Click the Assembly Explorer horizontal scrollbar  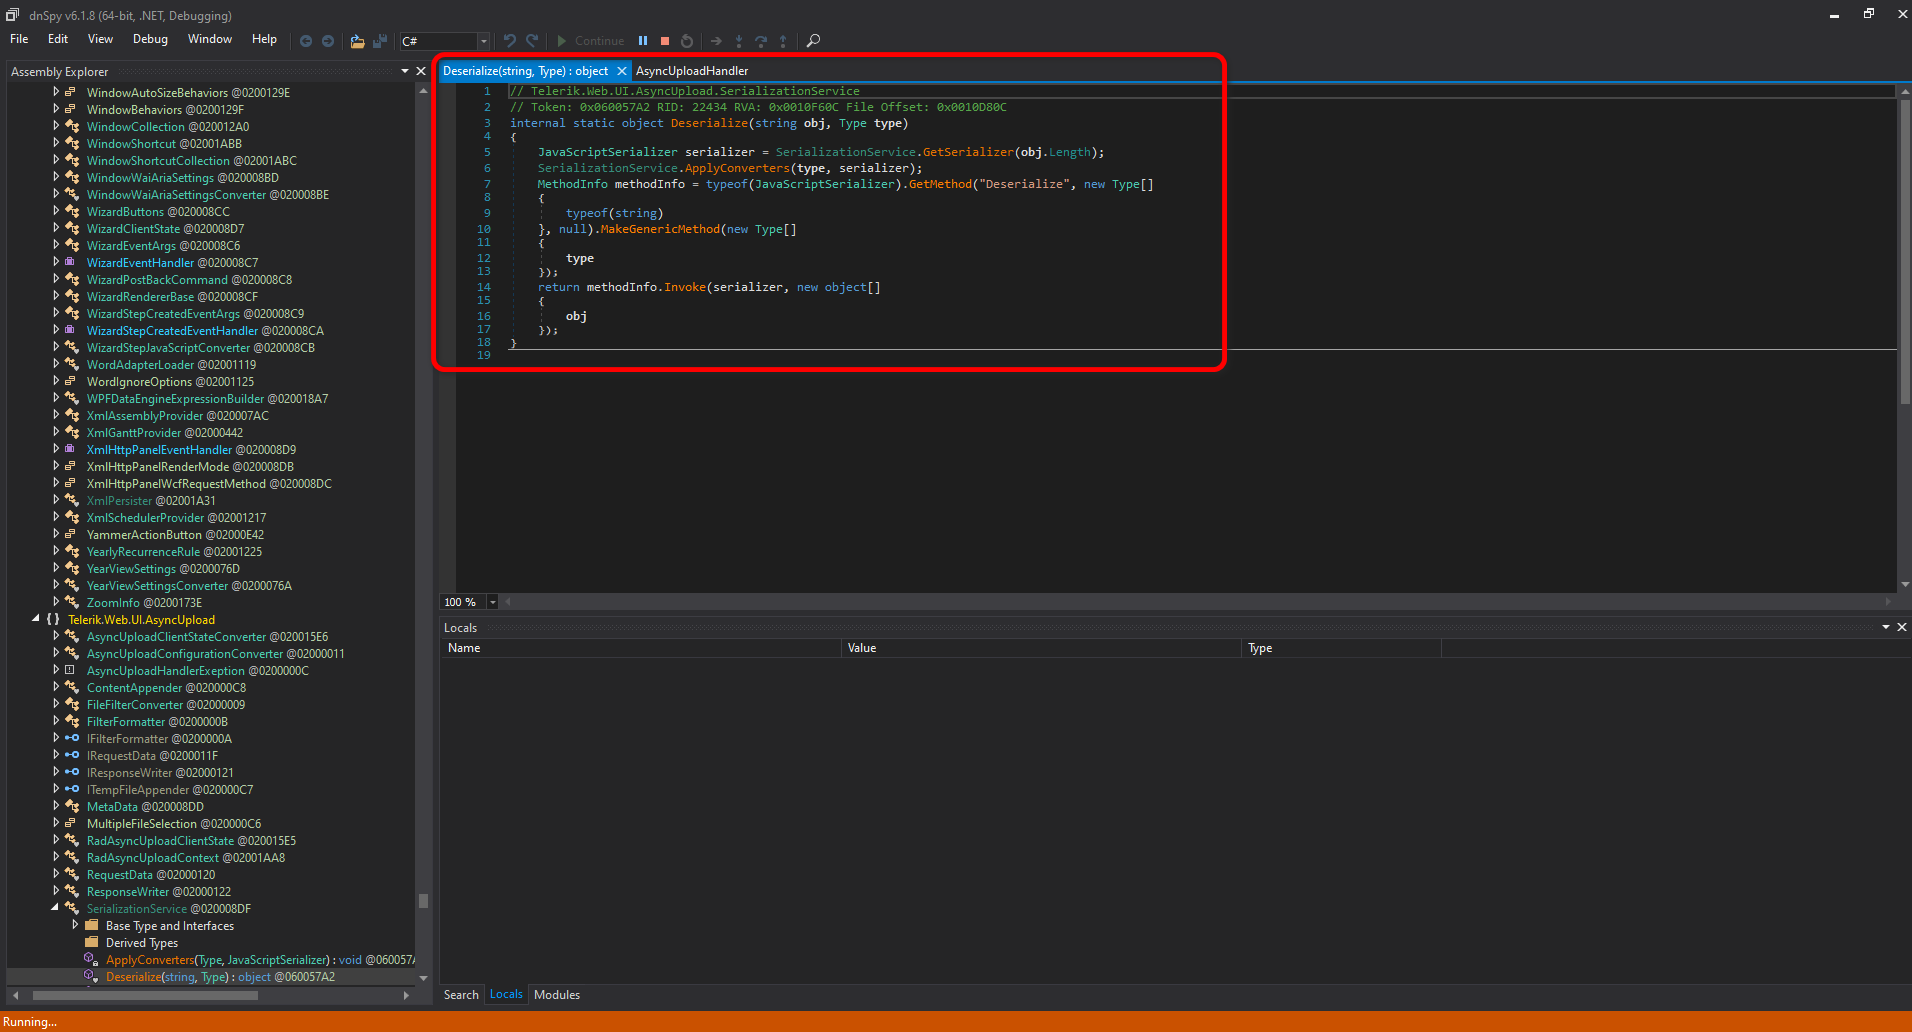click(x=145, y=996)
